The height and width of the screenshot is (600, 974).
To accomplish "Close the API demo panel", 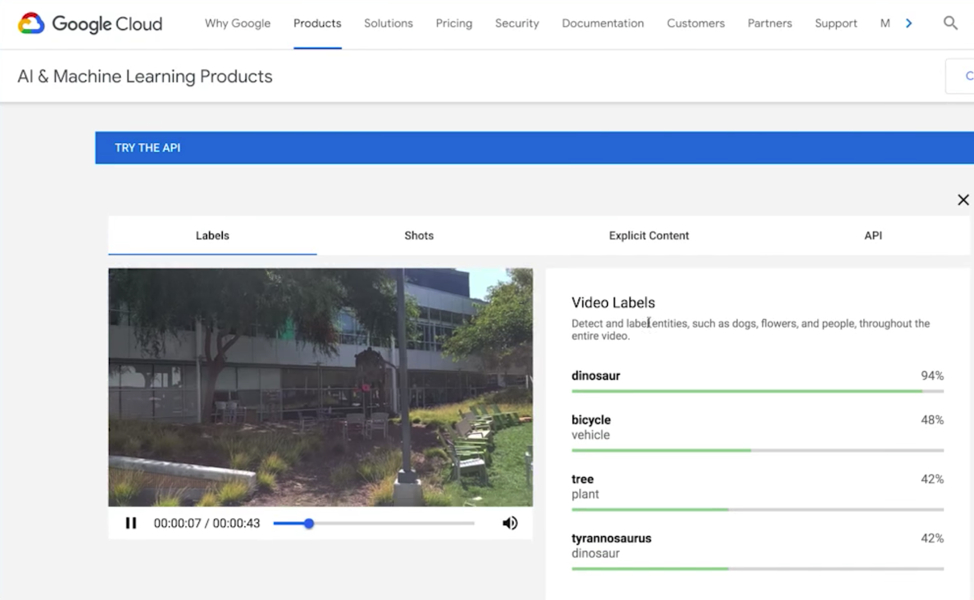I will click(963, 199).
